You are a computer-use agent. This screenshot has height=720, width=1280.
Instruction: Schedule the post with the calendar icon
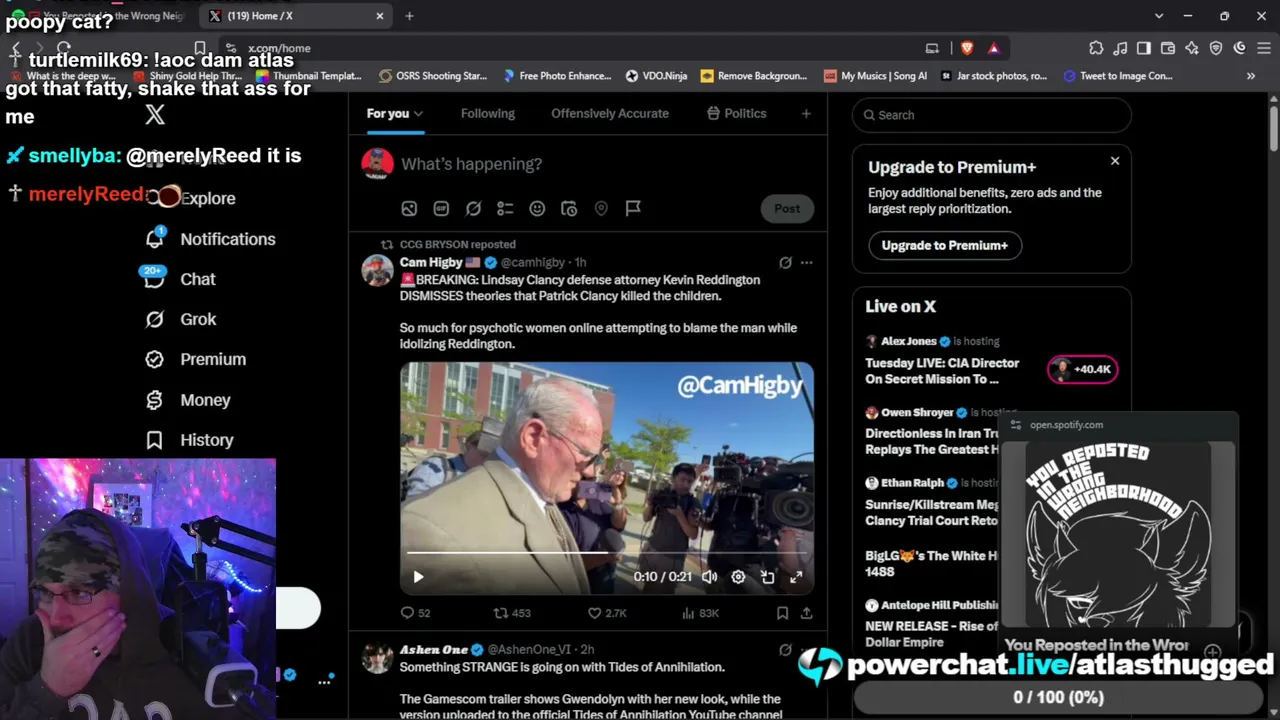point(569,208)
